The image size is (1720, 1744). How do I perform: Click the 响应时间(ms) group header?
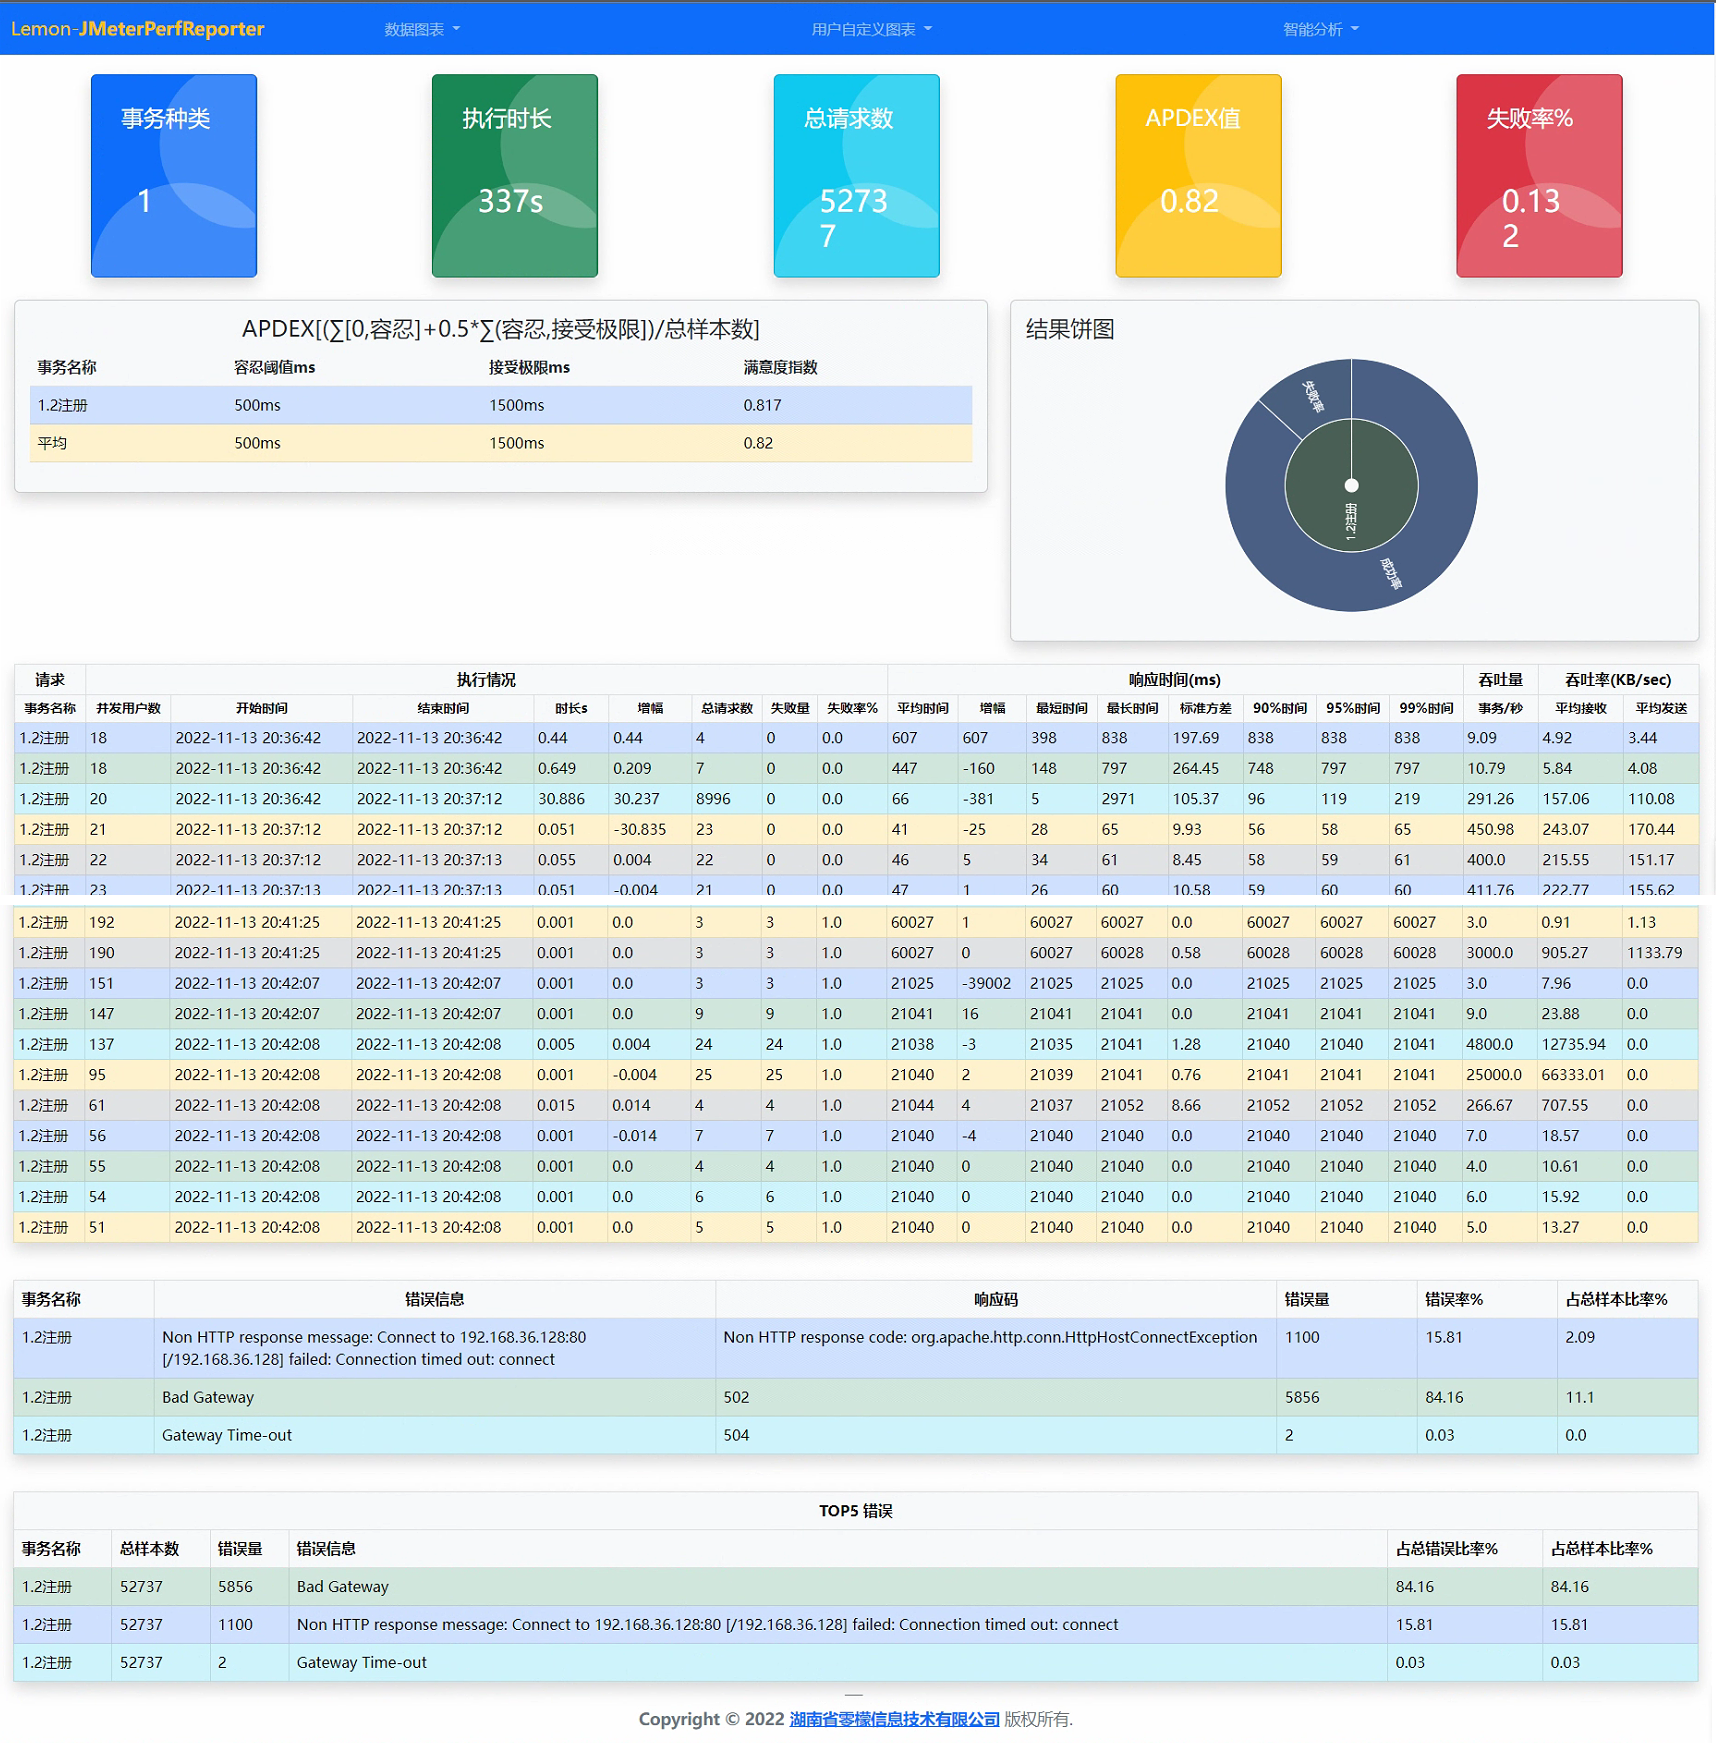point(1174,679)
